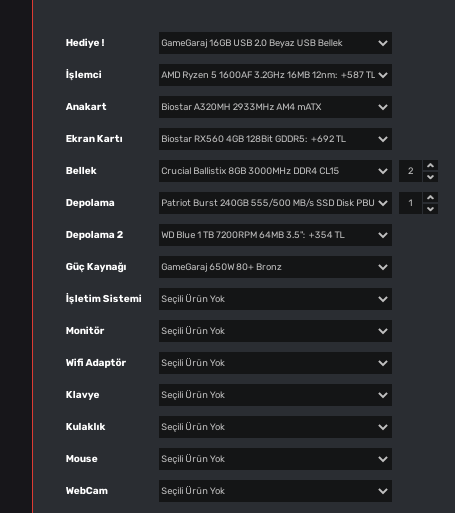Expand the Mouse selection dropdown

(275, 459)
